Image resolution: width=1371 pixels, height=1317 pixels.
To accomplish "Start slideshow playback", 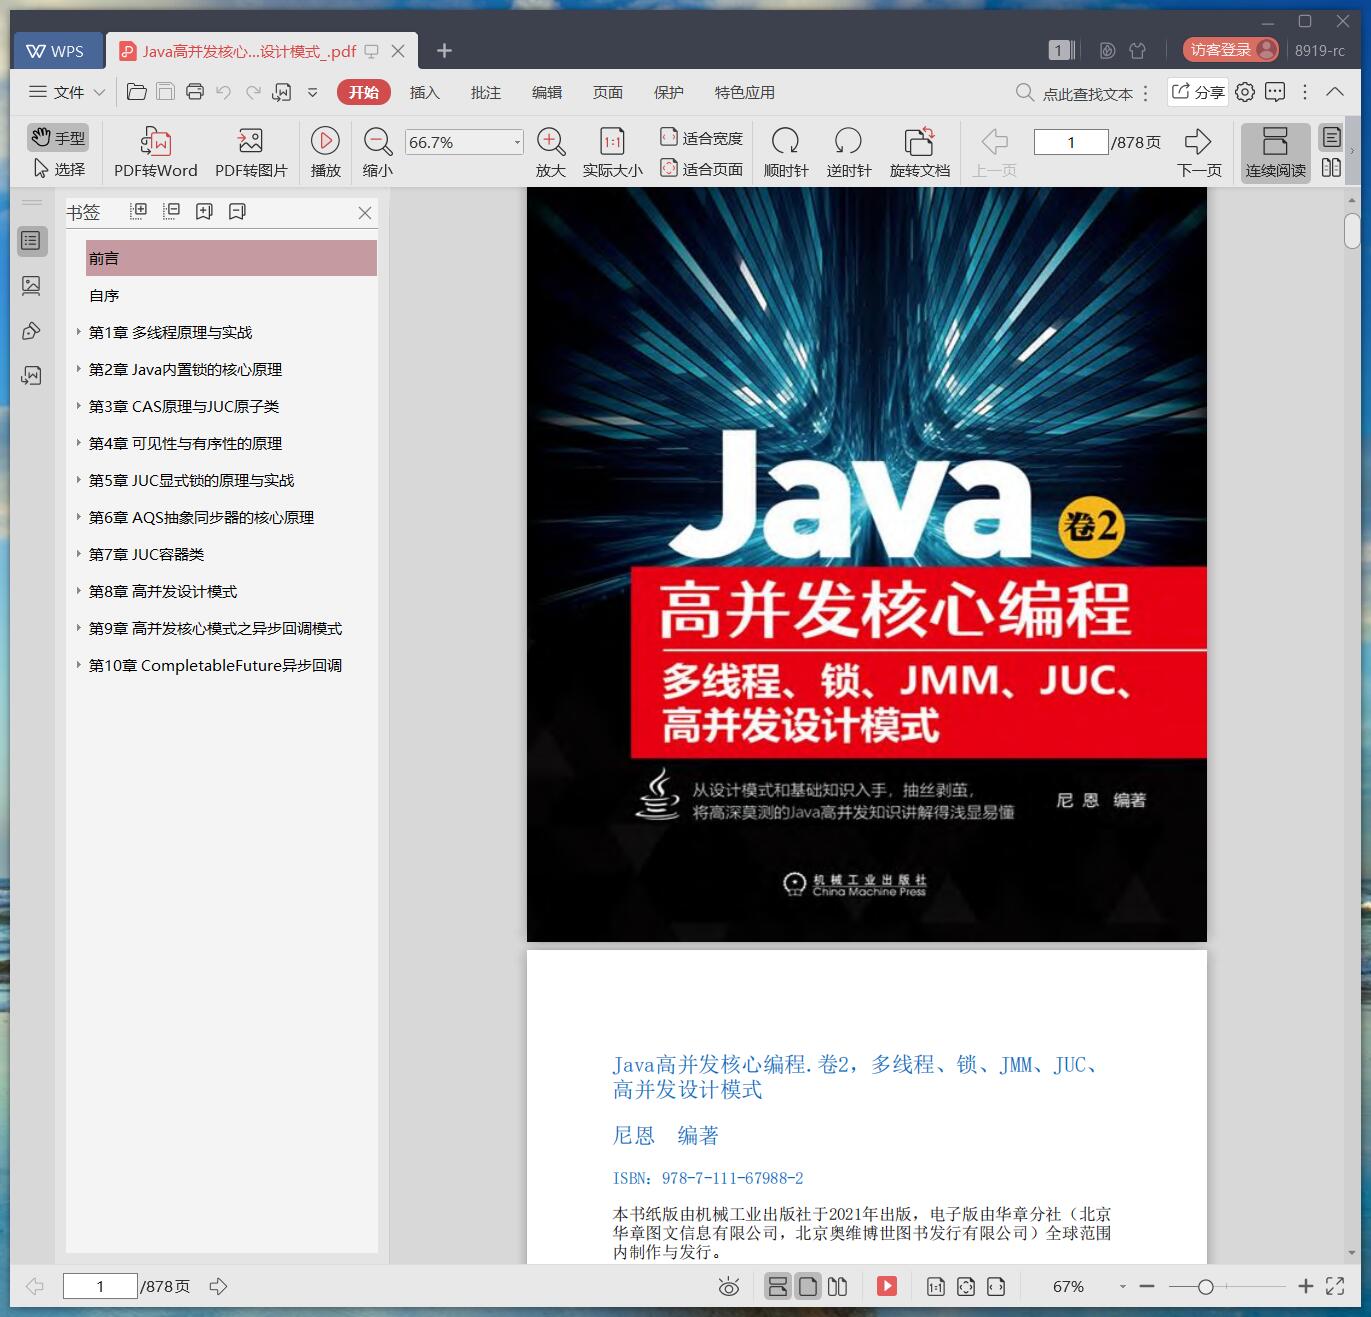I will pyautogui.click(x=325, y=152).
